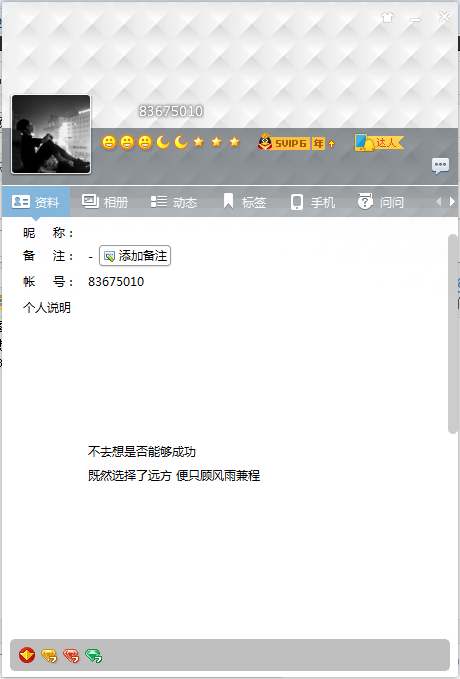Click the yellow diamond icon

(x=49, y=656)
